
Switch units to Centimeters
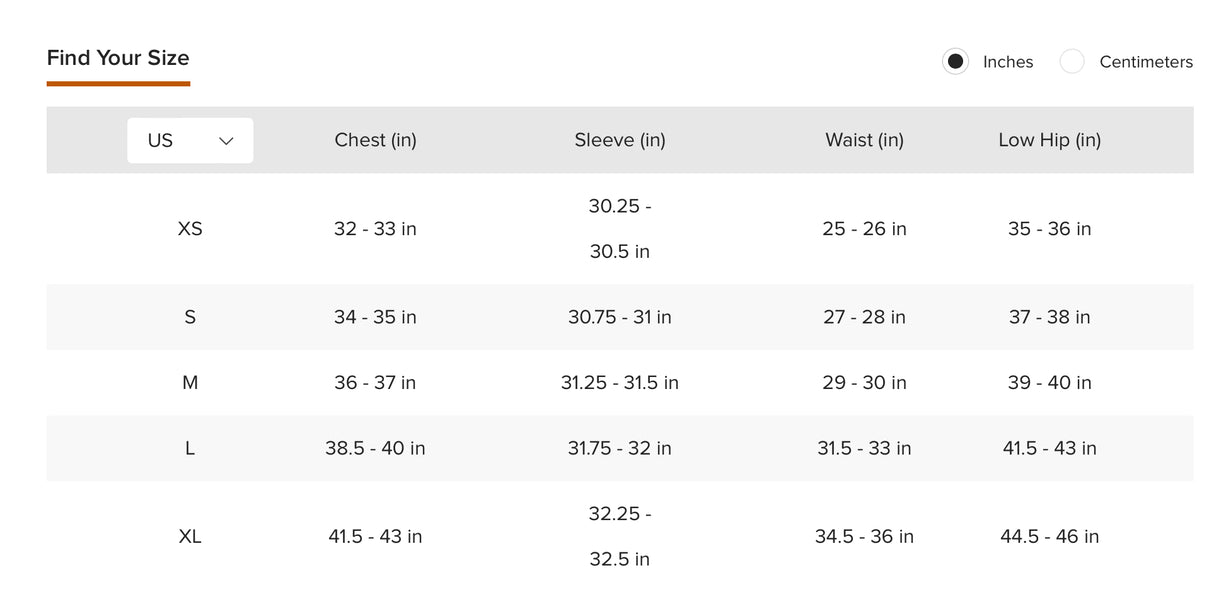(1072, 62)
